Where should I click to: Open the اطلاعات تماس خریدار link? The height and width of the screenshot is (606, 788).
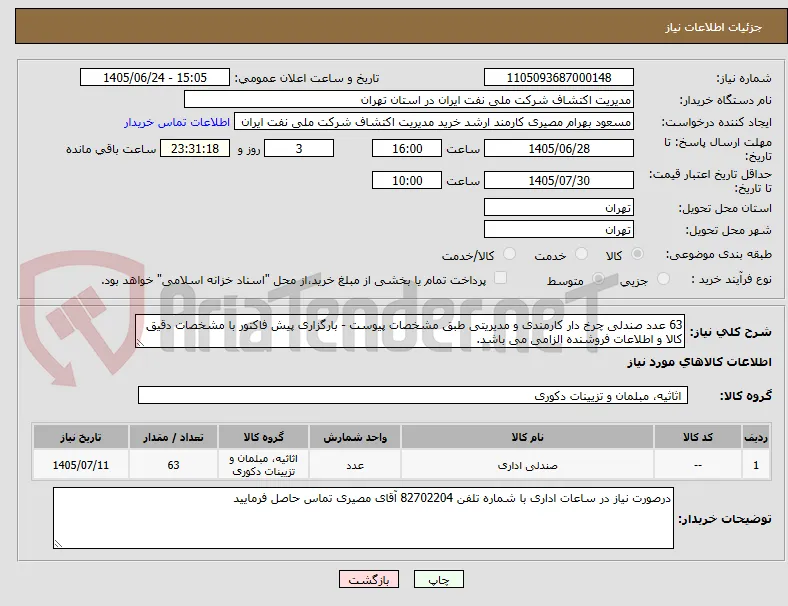[177, 122]
